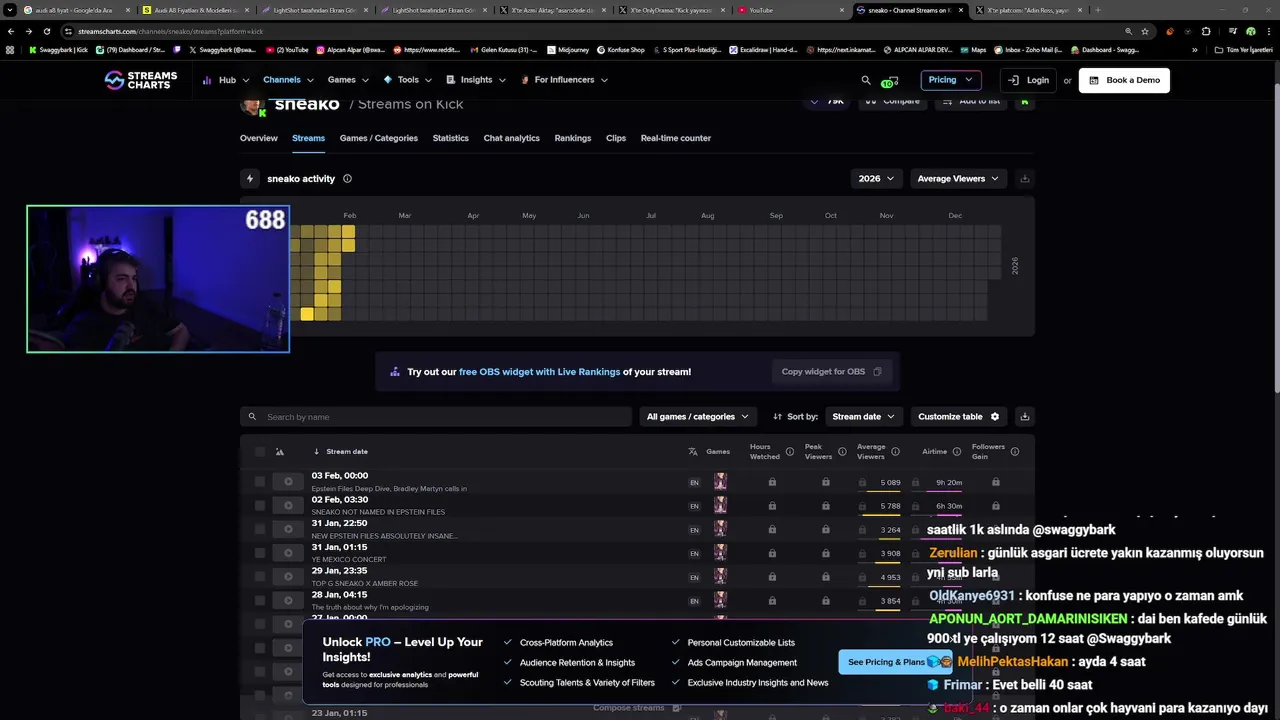Switch to the Real-time counter tab
This screenshot has width=1280, height=720.
click(x=676, y=138)
